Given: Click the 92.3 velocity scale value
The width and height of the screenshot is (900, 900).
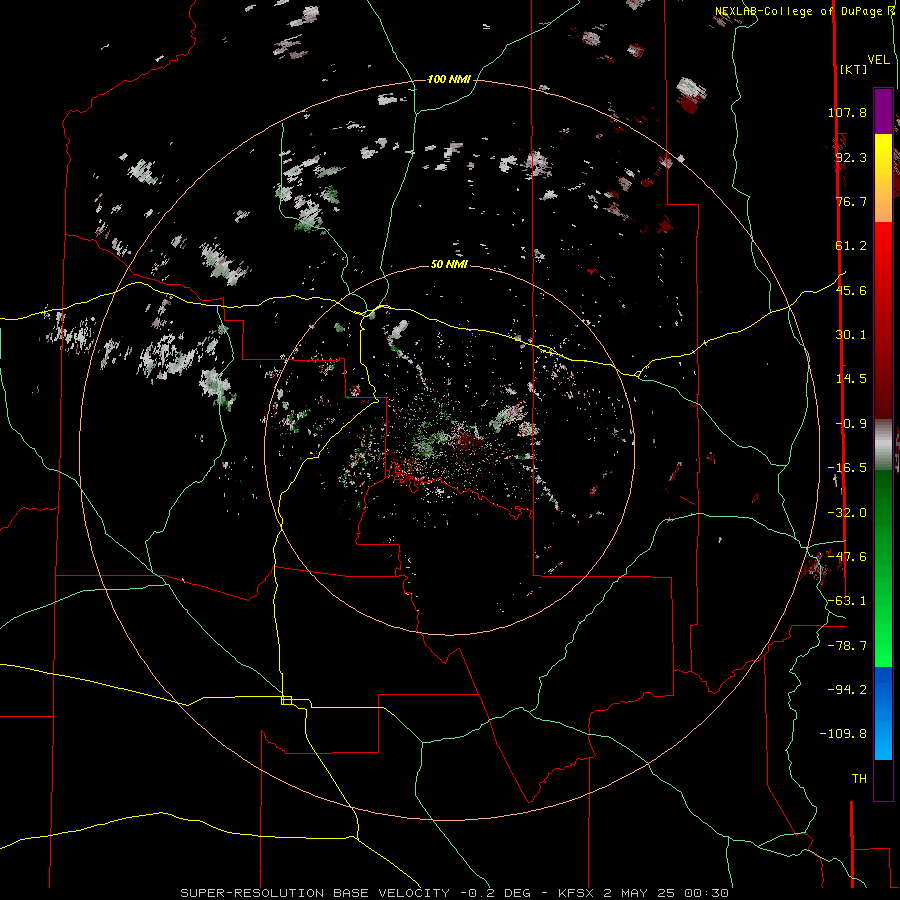Looking at the screenshot, I should coord(851,157).
